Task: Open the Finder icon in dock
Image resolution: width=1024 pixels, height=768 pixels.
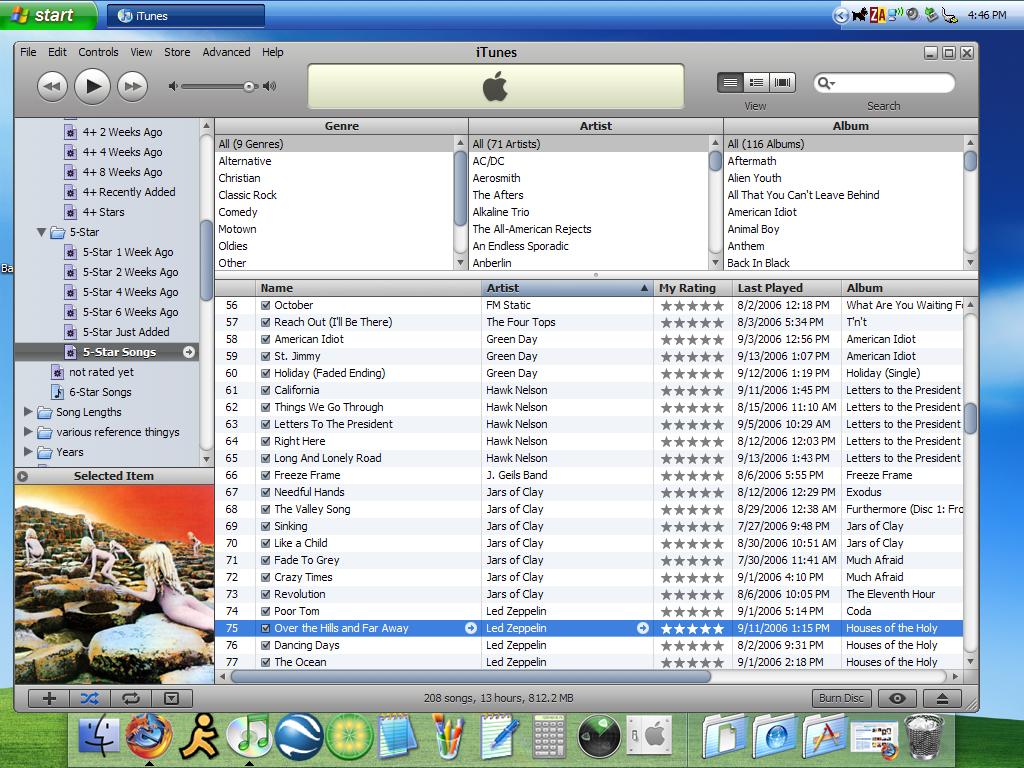Action: point(99,736)
